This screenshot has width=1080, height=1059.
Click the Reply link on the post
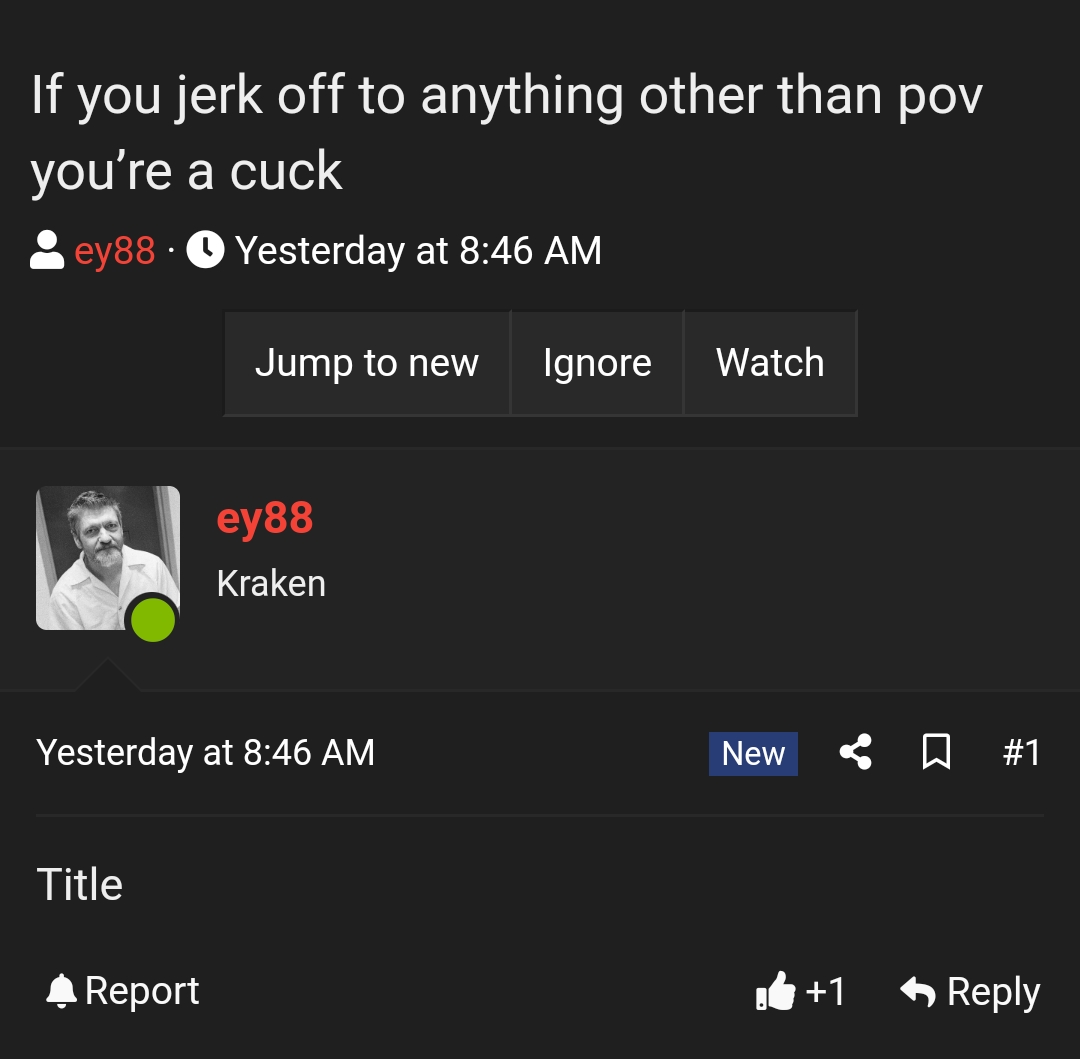point(993,991)
